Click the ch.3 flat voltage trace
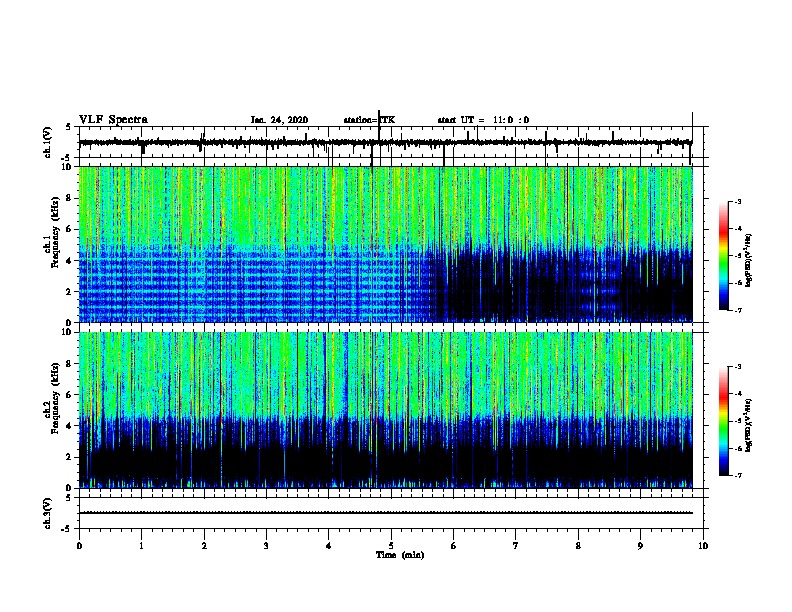 385,513
